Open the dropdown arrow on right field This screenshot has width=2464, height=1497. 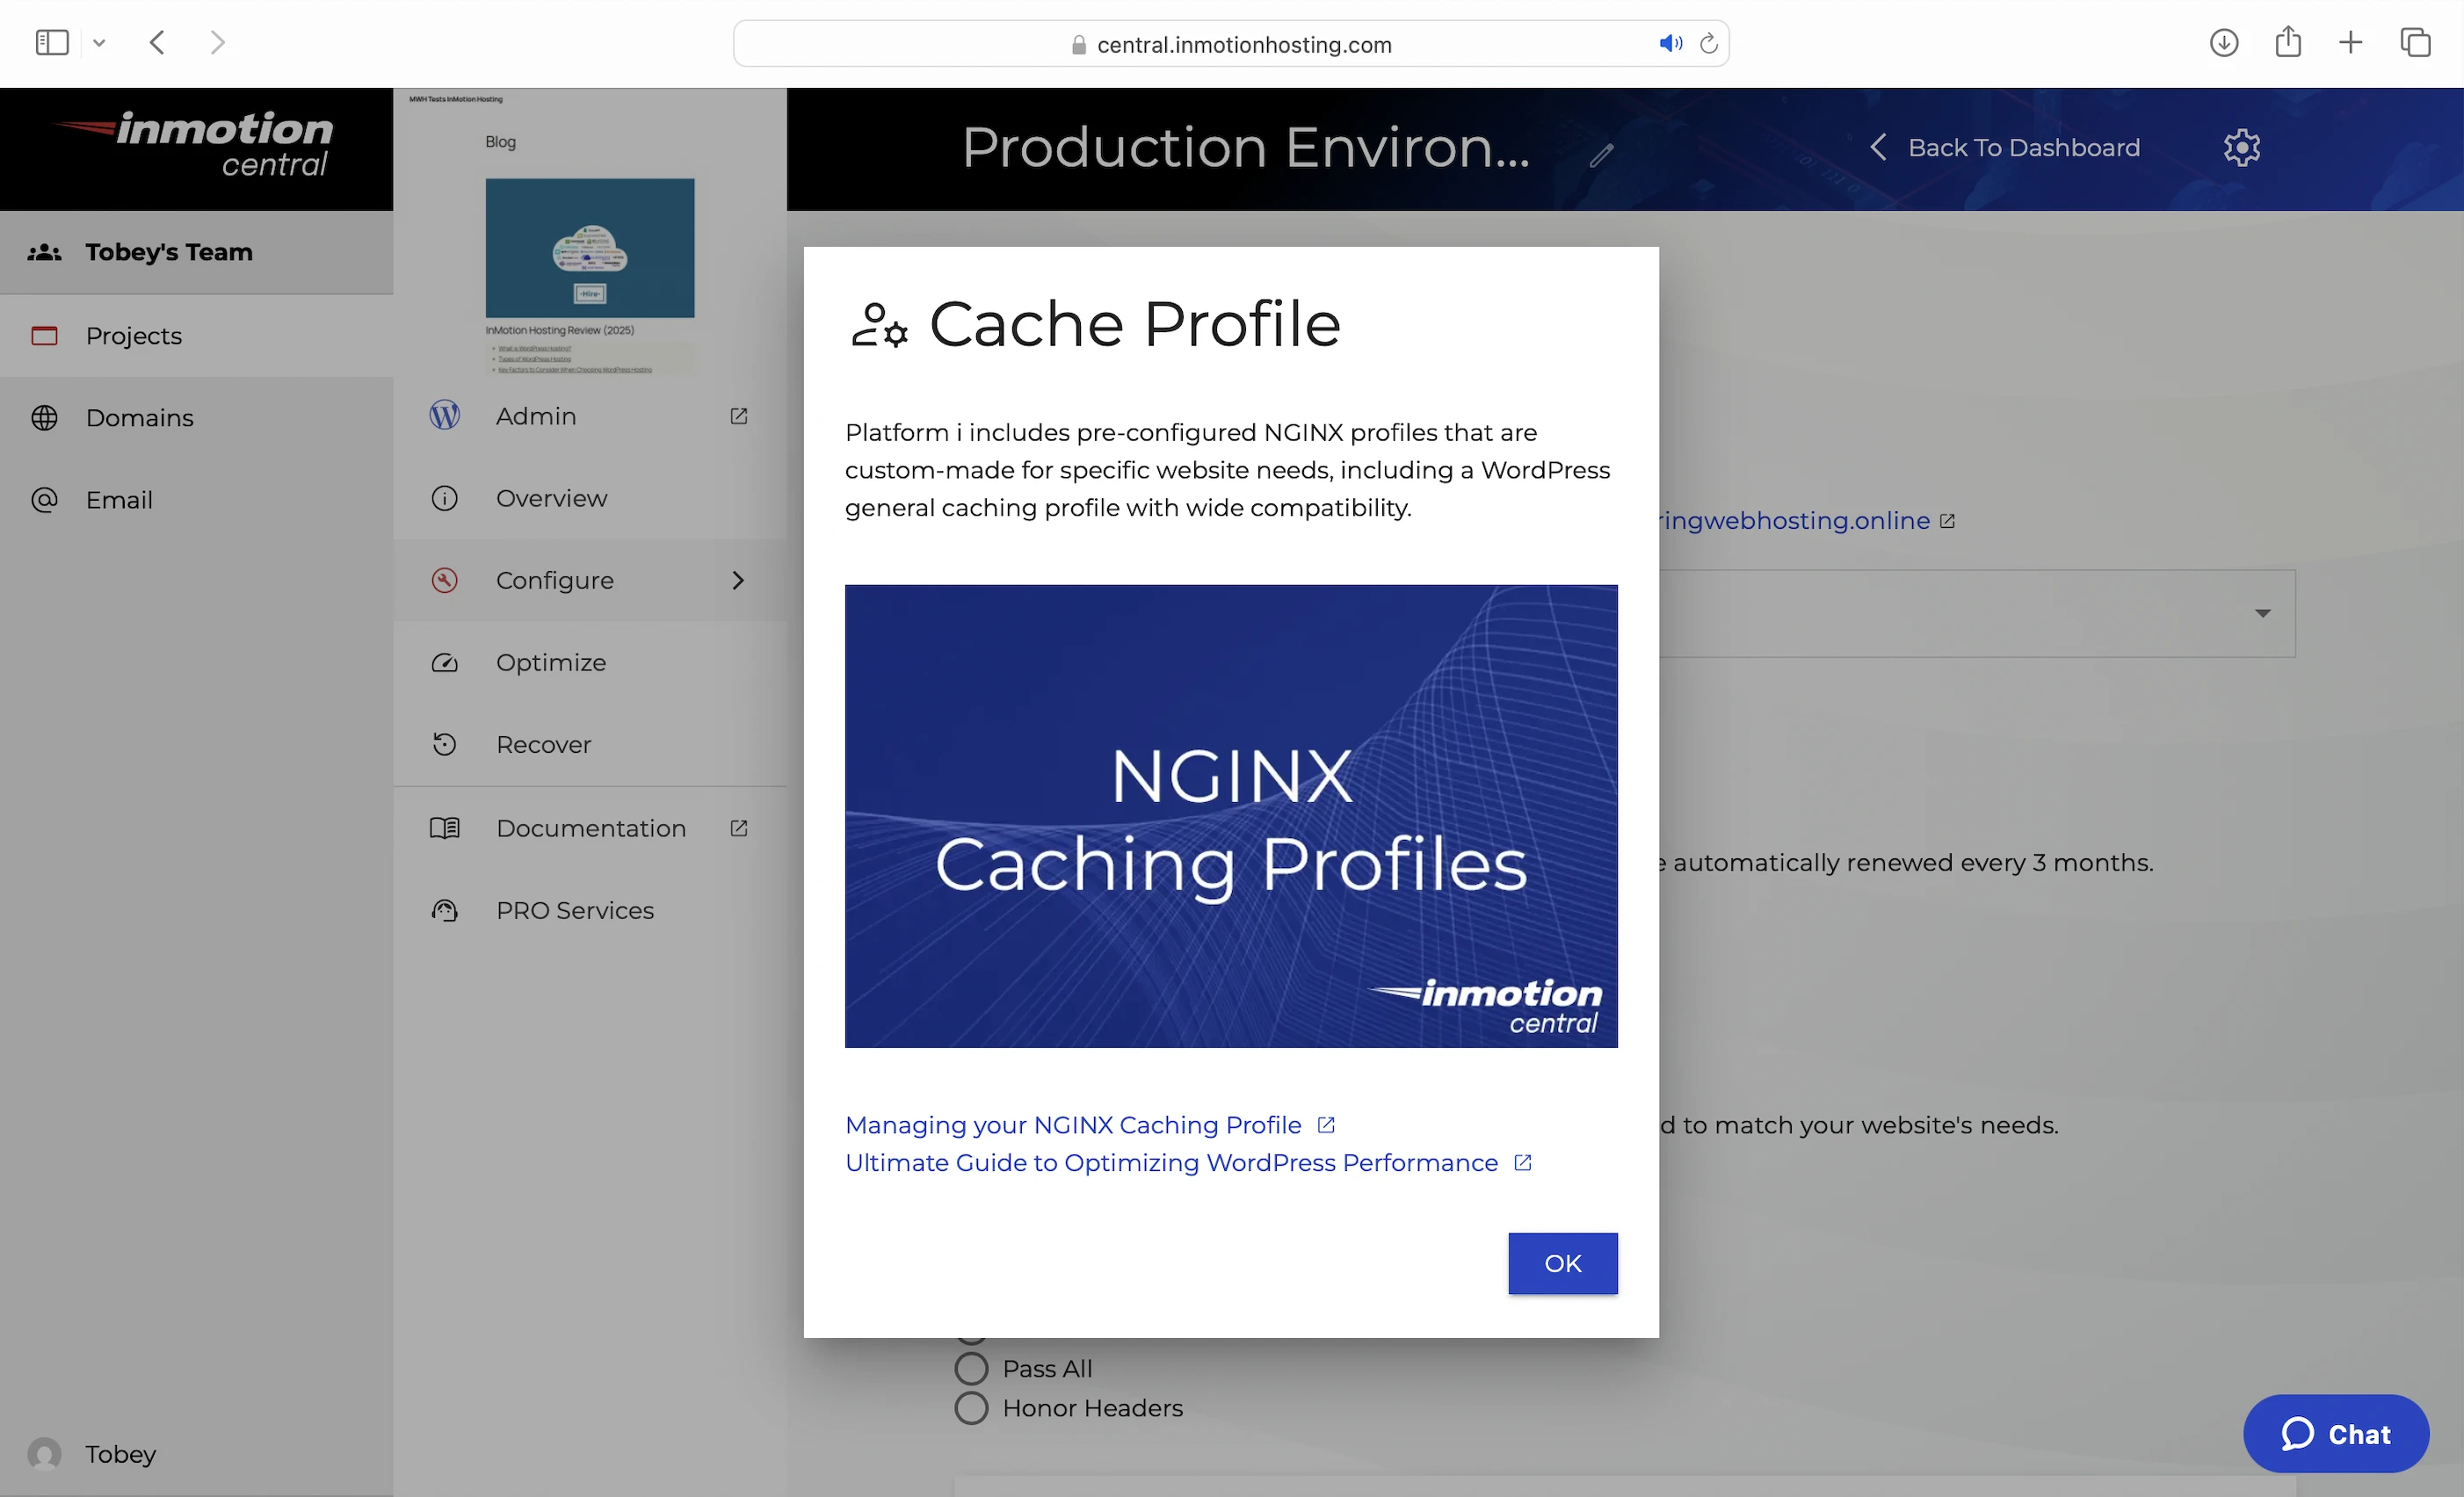click(2262, 613)
